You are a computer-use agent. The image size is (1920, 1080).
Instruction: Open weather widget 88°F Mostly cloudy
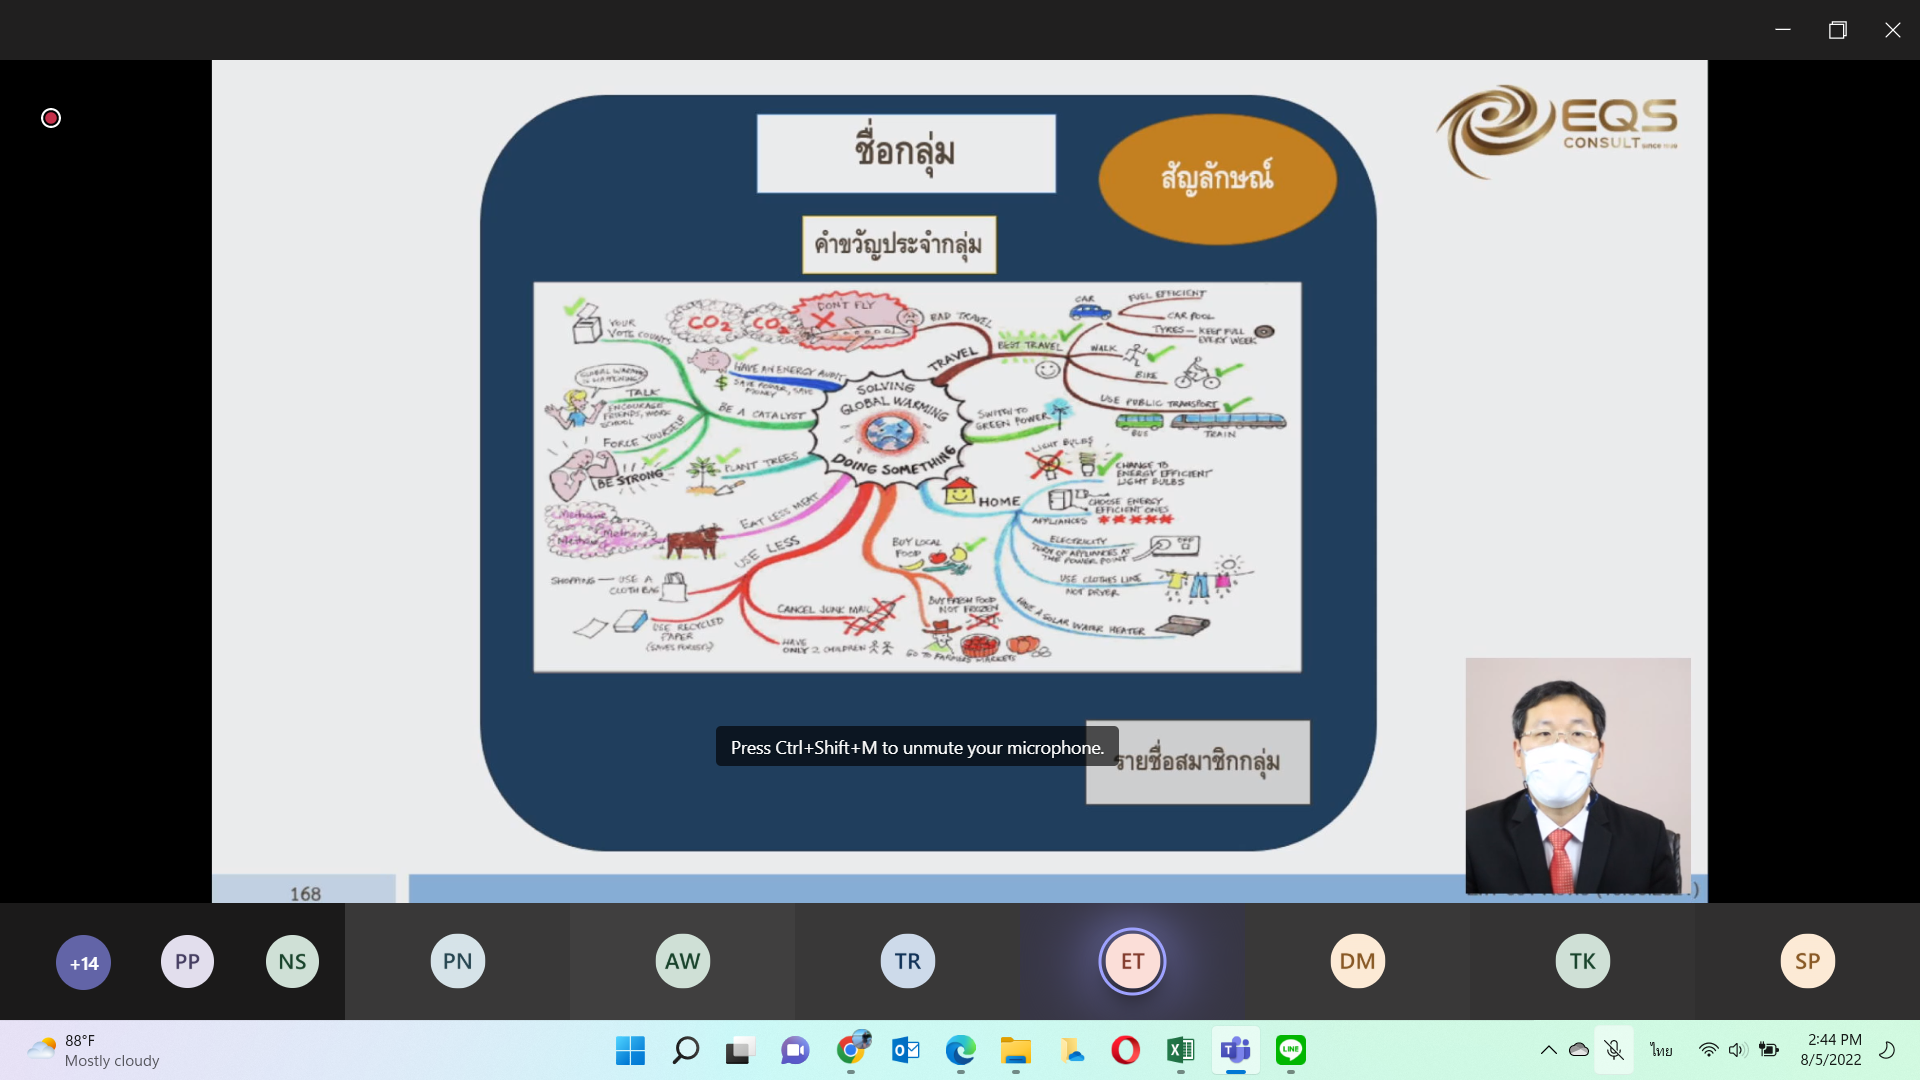(93, 1050)
